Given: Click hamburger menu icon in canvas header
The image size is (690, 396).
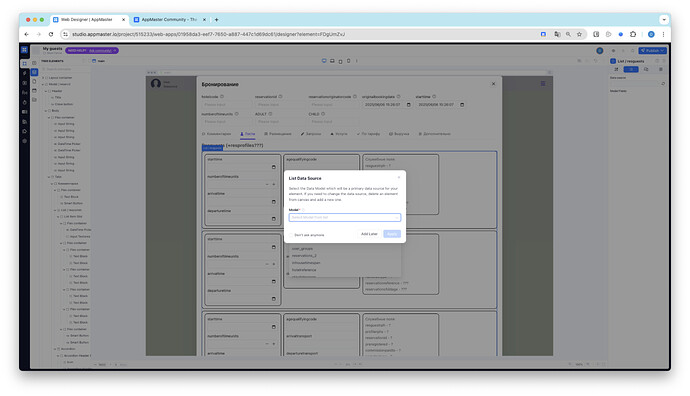Looking at the screenshot, I should [x=543, y=84].
